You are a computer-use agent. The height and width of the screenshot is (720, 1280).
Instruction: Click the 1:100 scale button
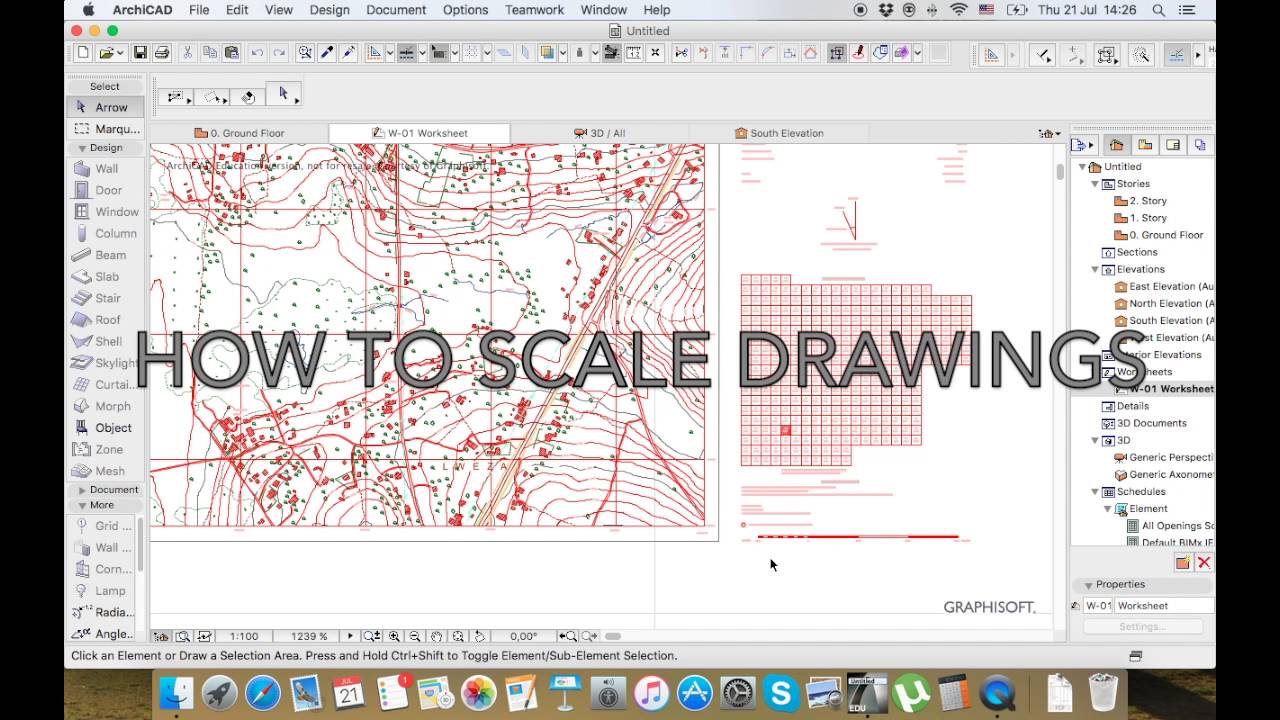[244, 636]
